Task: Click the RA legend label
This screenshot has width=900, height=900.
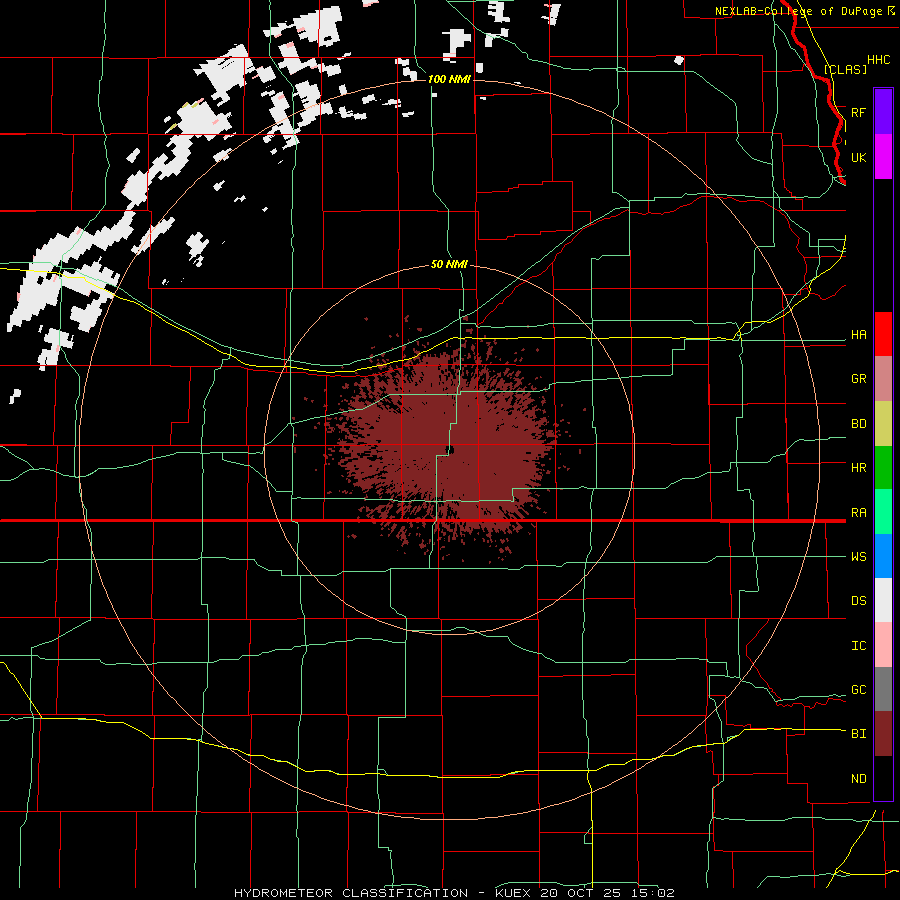Action: 858,513
